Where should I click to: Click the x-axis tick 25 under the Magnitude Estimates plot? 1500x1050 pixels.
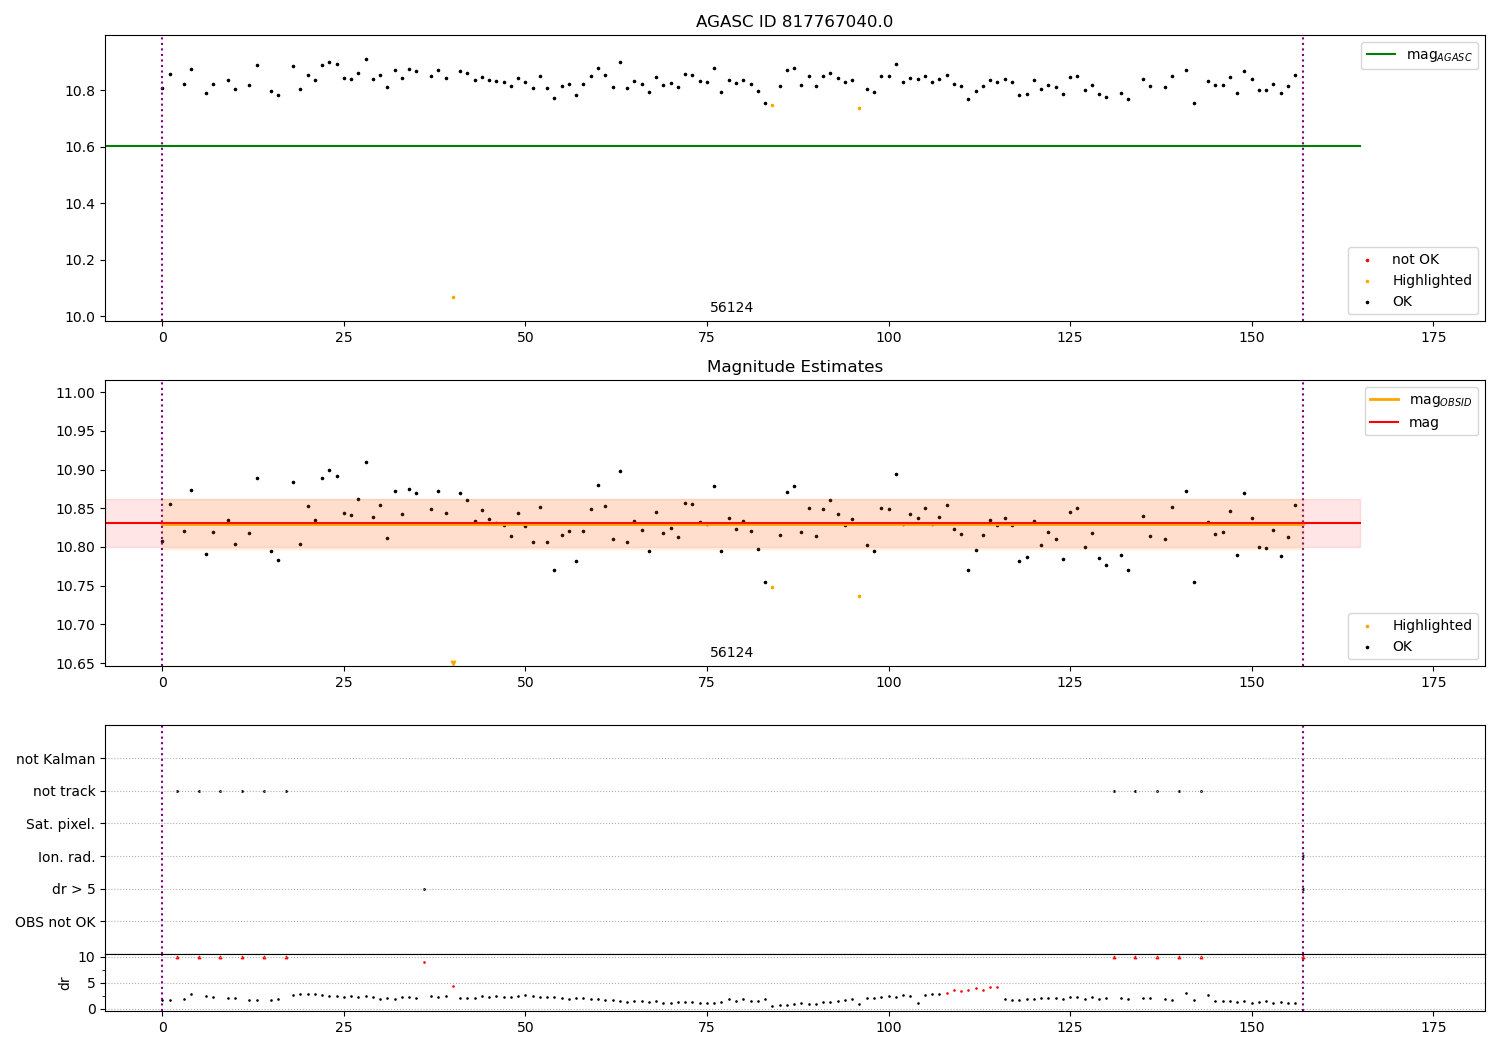tap(344, 683)
